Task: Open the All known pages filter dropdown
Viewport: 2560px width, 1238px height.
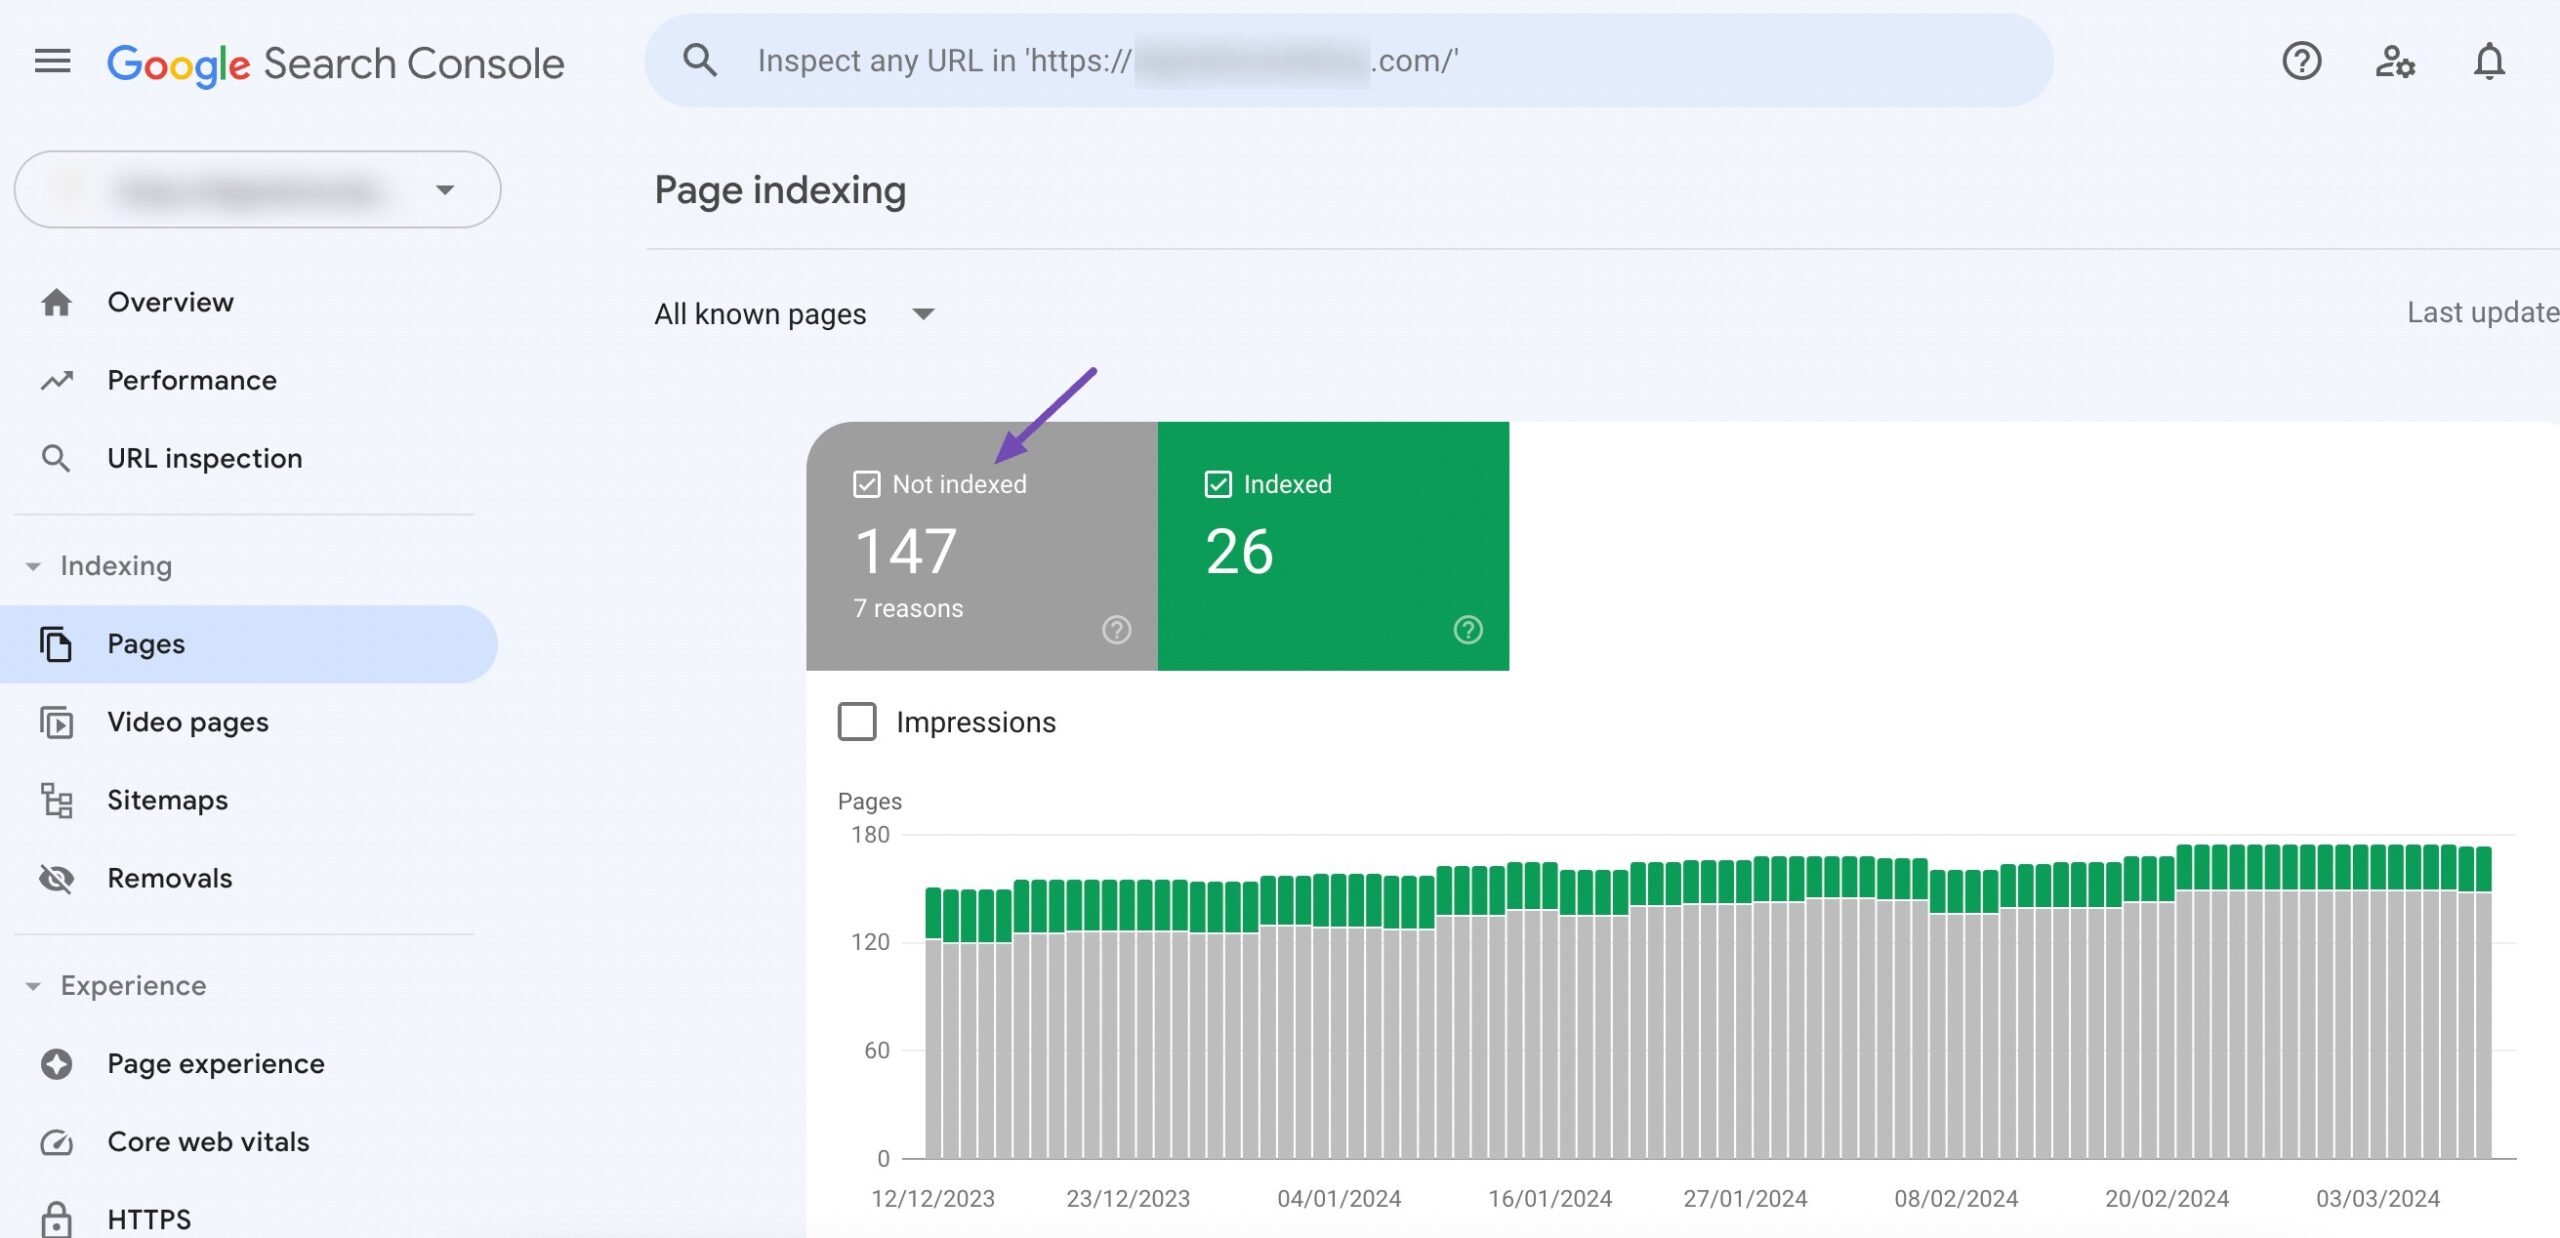Action: [x=795, y=314]
